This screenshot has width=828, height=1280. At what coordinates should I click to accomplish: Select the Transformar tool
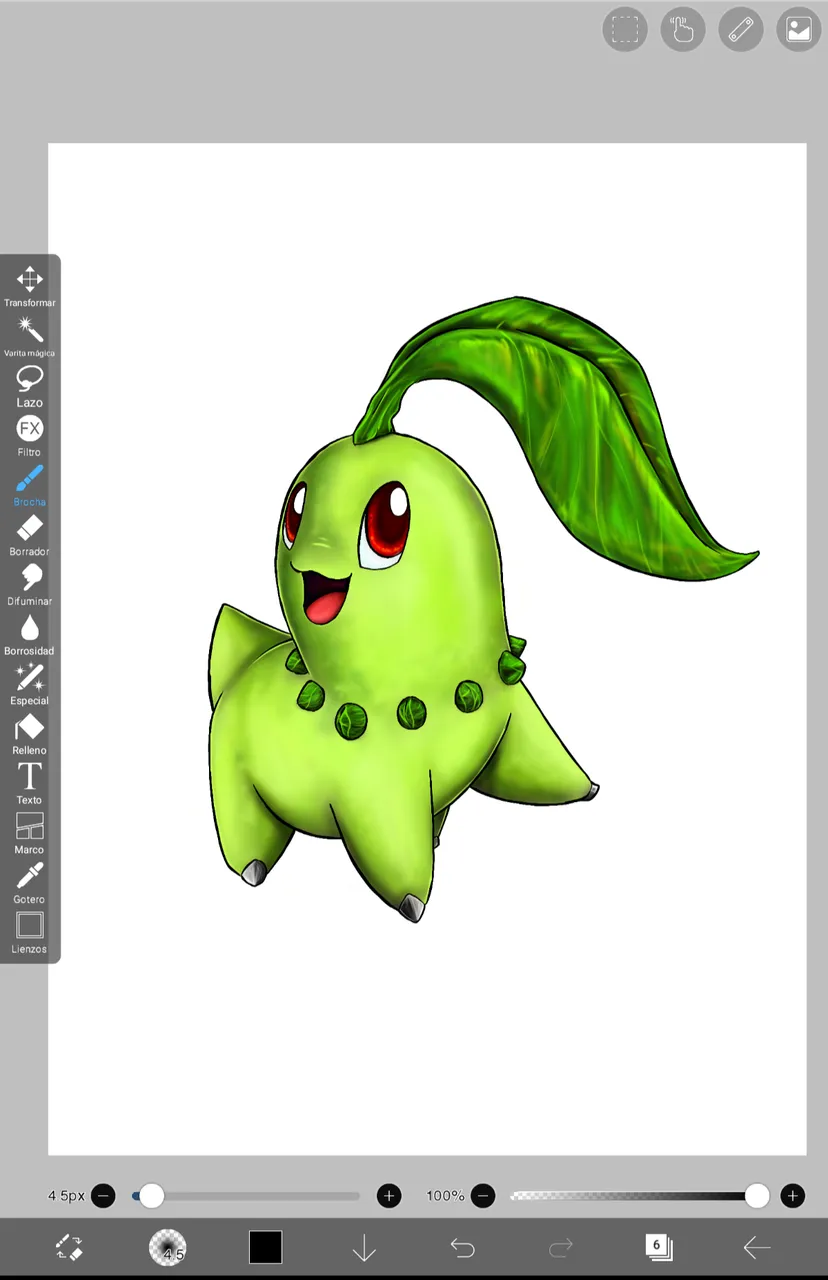[x=29, y=286]
